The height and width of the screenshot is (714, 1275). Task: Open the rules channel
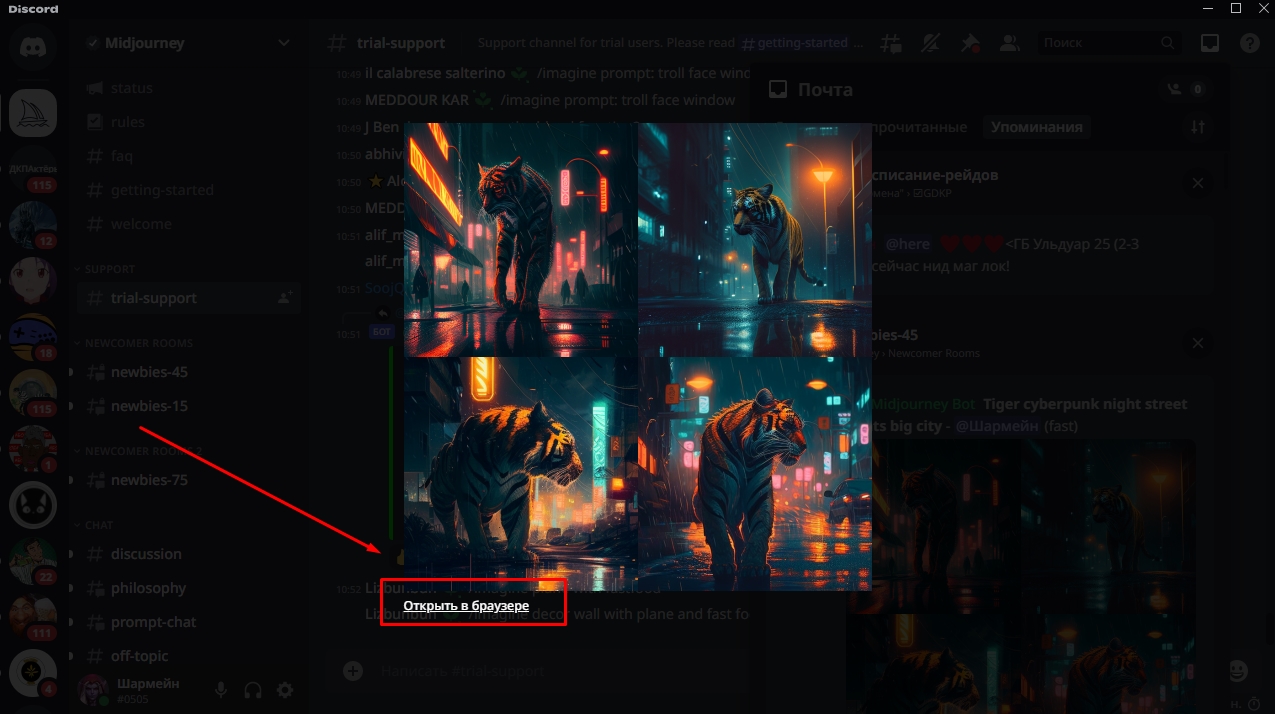point(189,122)
